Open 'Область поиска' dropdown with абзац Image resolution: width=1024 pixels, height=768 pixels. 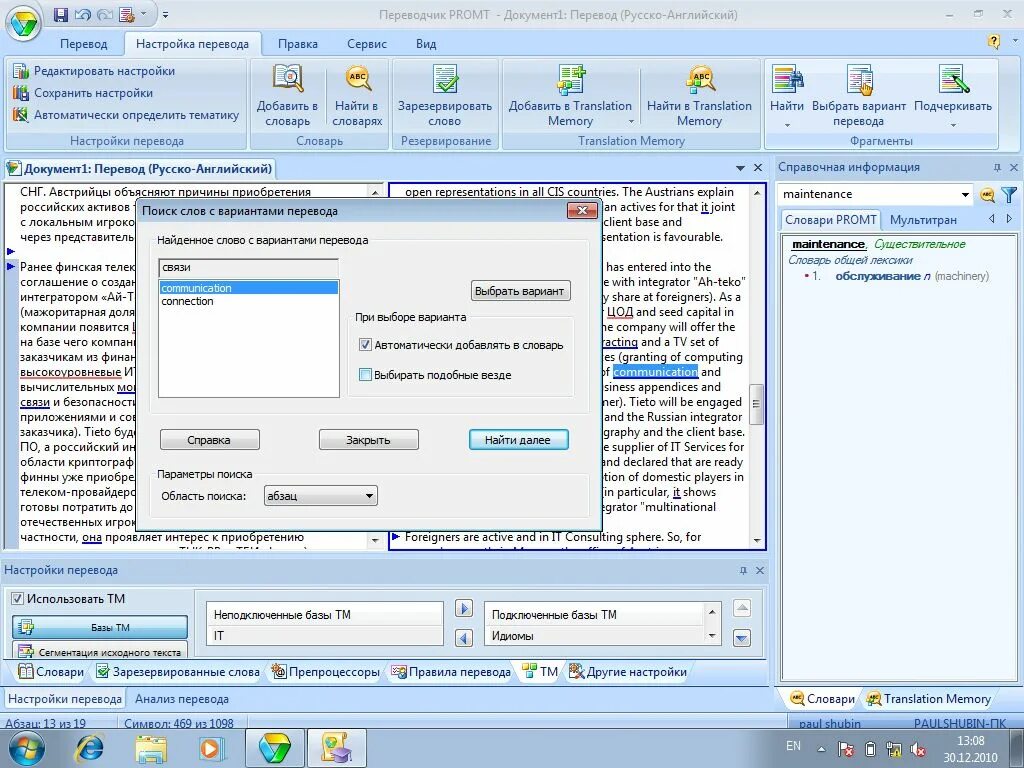pos(320,496)
